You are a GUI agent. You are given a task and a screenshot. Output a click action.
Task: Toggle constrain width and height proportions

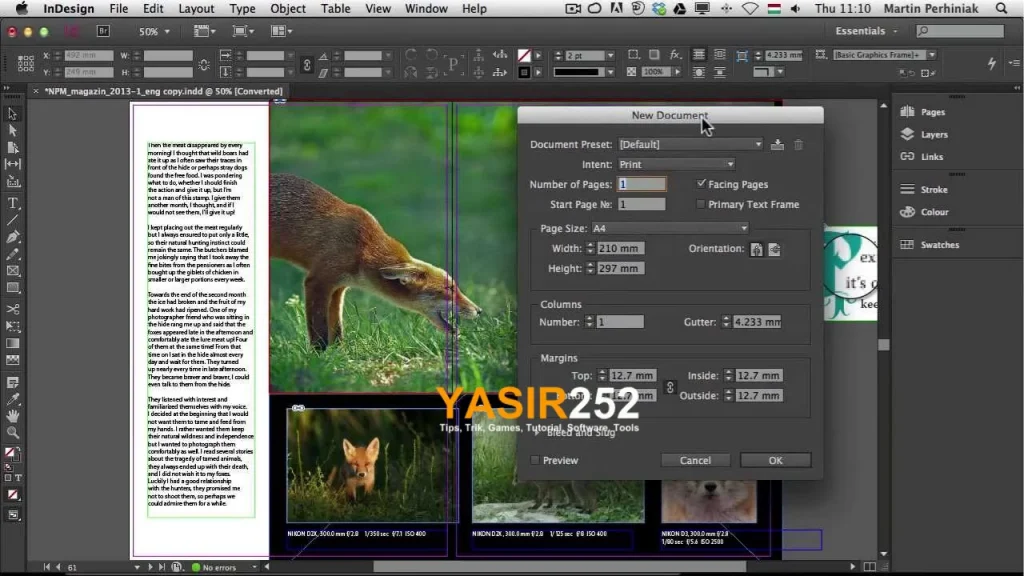(x=204, y=64)
